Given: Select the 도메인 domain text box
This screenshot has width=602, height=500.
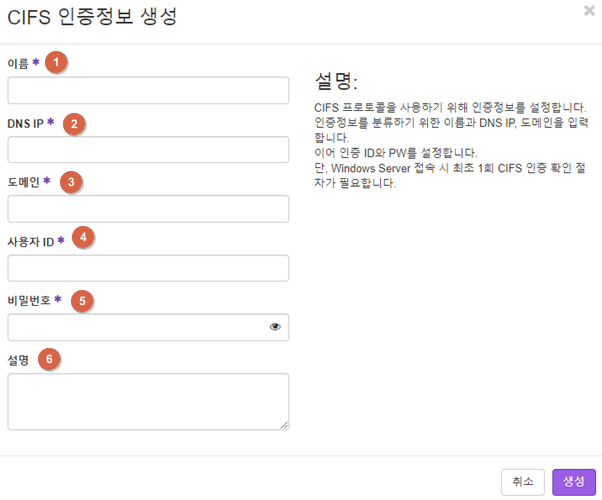Looking at the screenshot, I should click(x=148, y=209).
